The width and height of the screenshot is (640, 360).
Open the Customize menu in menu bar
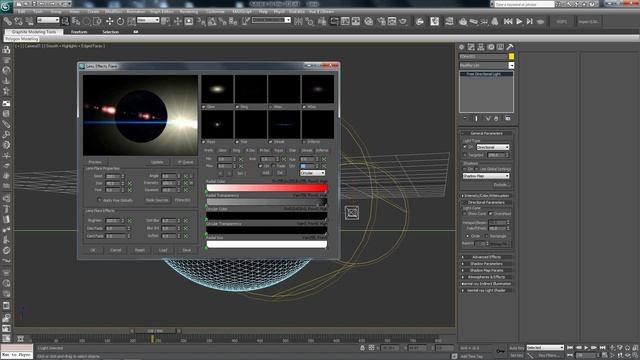pyautogui.click(x=215, y=12)
